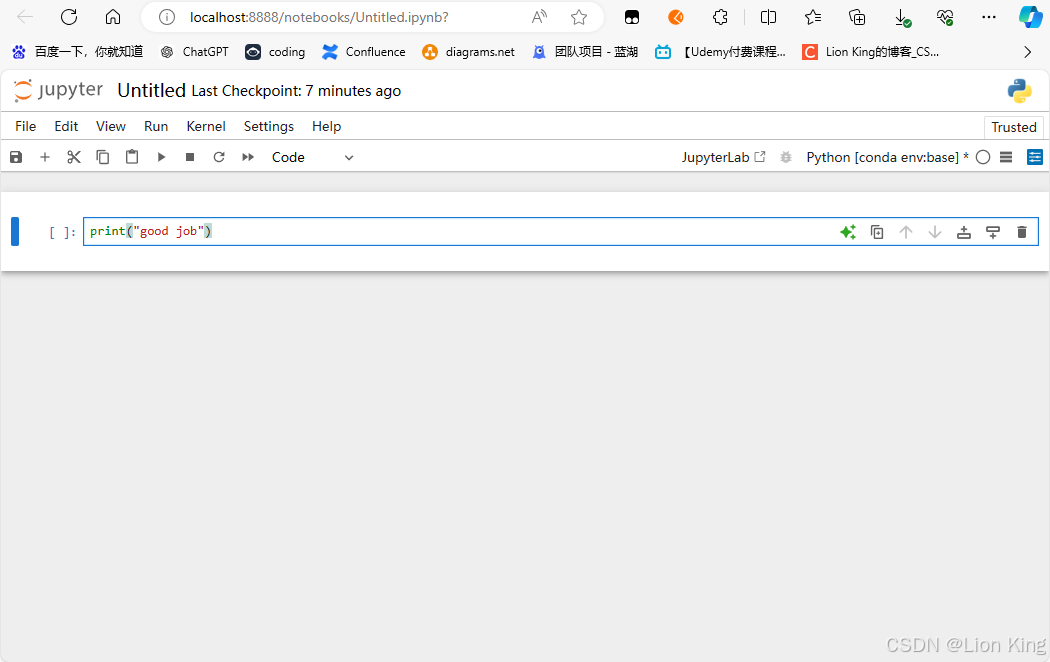Open the Edit menu

click(x=66, y=127)
